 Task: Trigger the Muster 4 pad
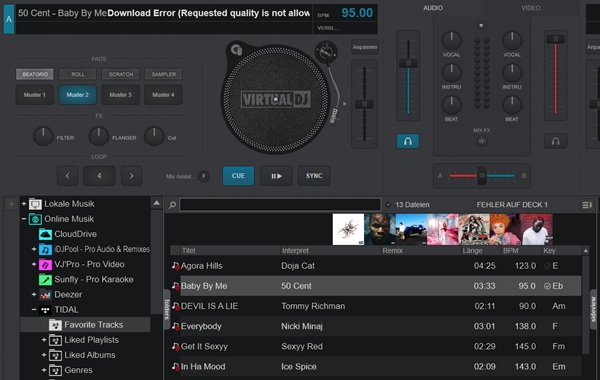(x=163, y=95)
